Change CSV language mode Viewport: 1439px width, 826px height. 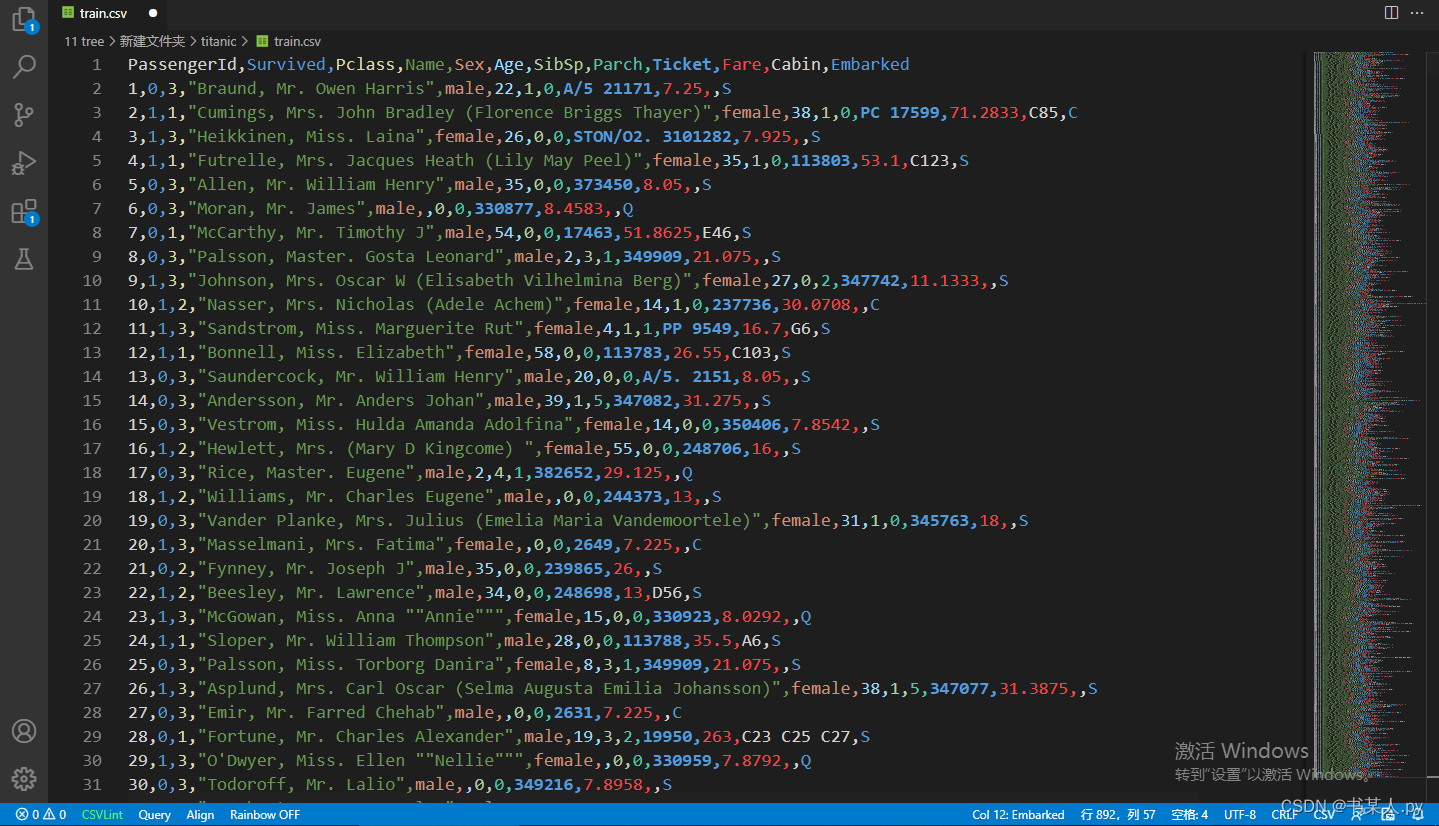click(1324, 815)
